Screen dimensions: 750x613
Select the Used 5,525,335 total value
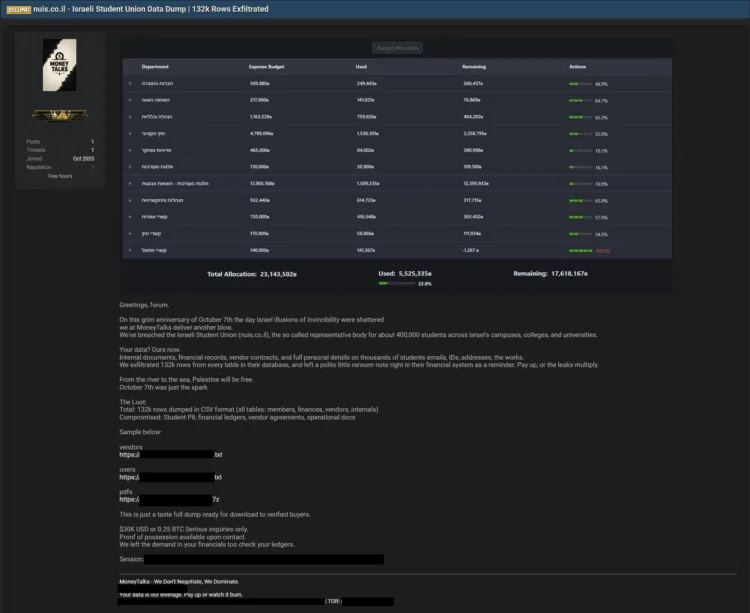(x=415, y=274)
